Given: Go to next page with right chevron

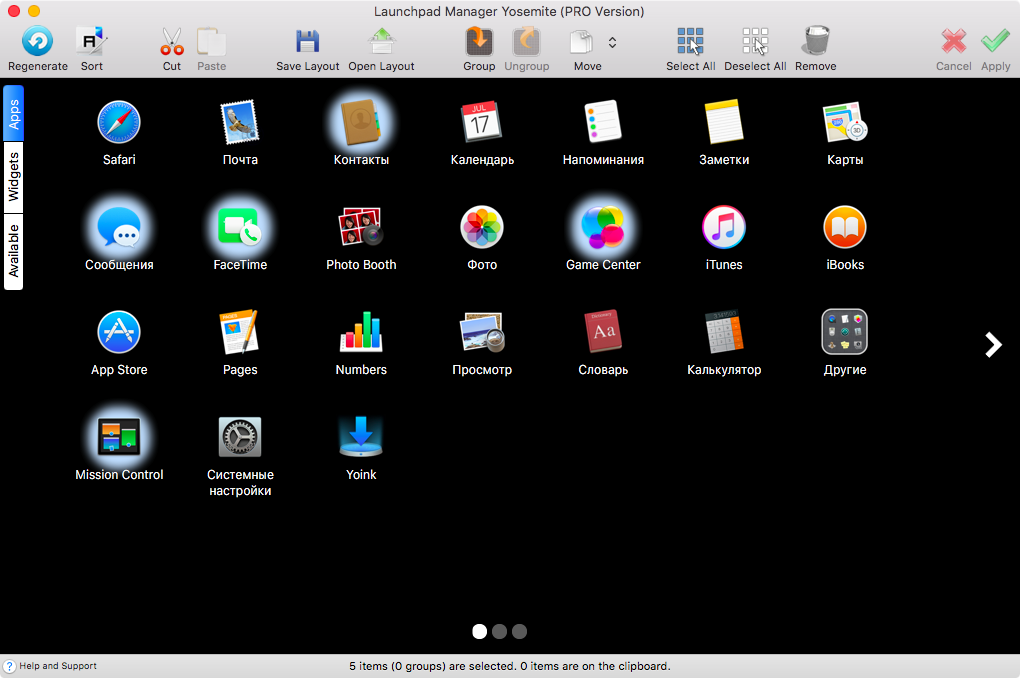Looking at the screenshot, I should click(x=993, y=344).
